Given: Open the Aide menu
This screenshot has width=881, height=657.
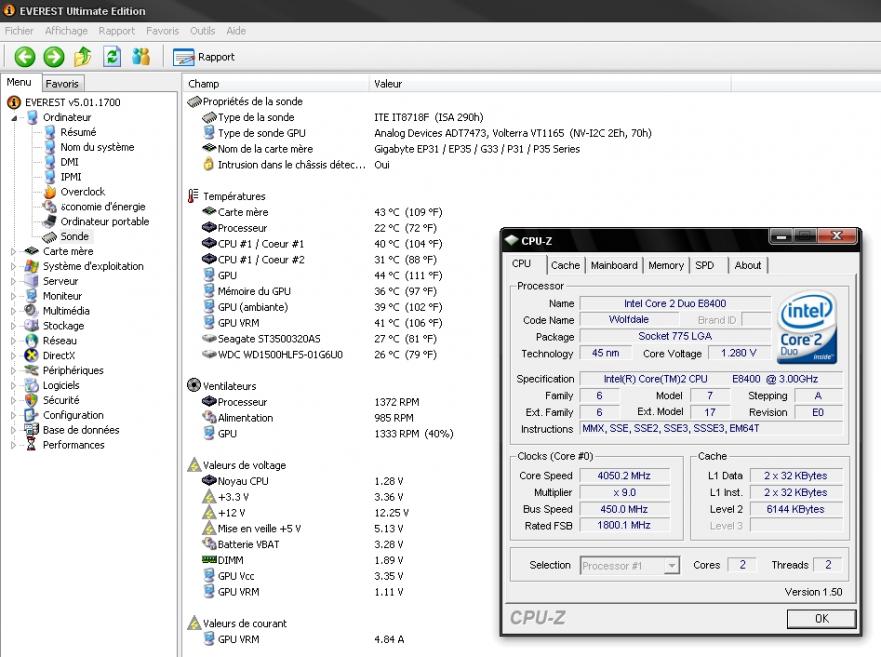Looking at the screenshot, I should point(236,31).
